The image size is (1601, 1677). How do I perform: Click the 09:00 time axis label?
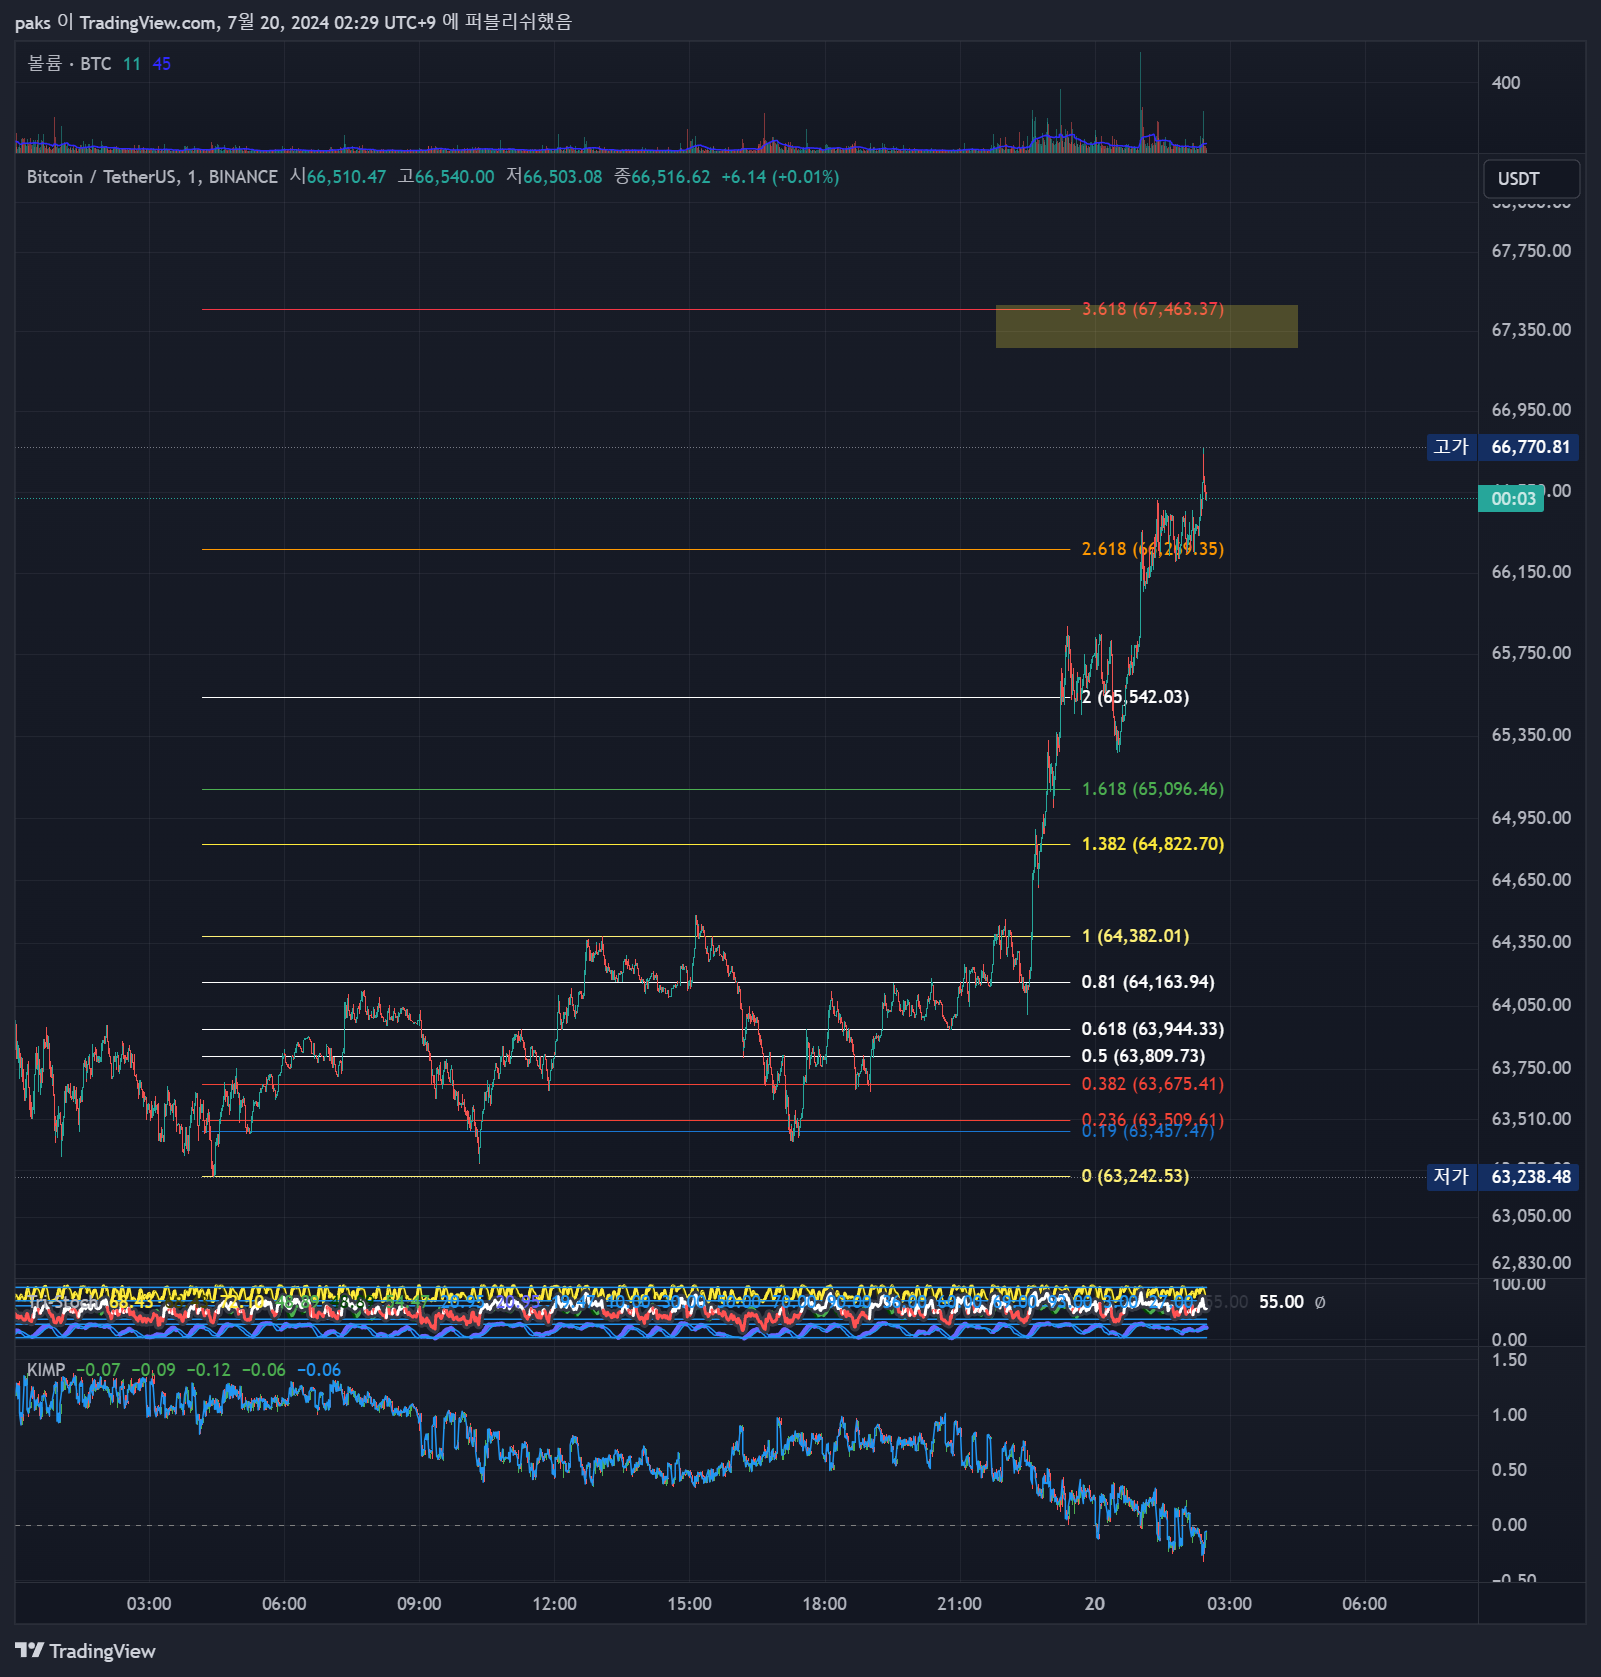(419, 1604)
